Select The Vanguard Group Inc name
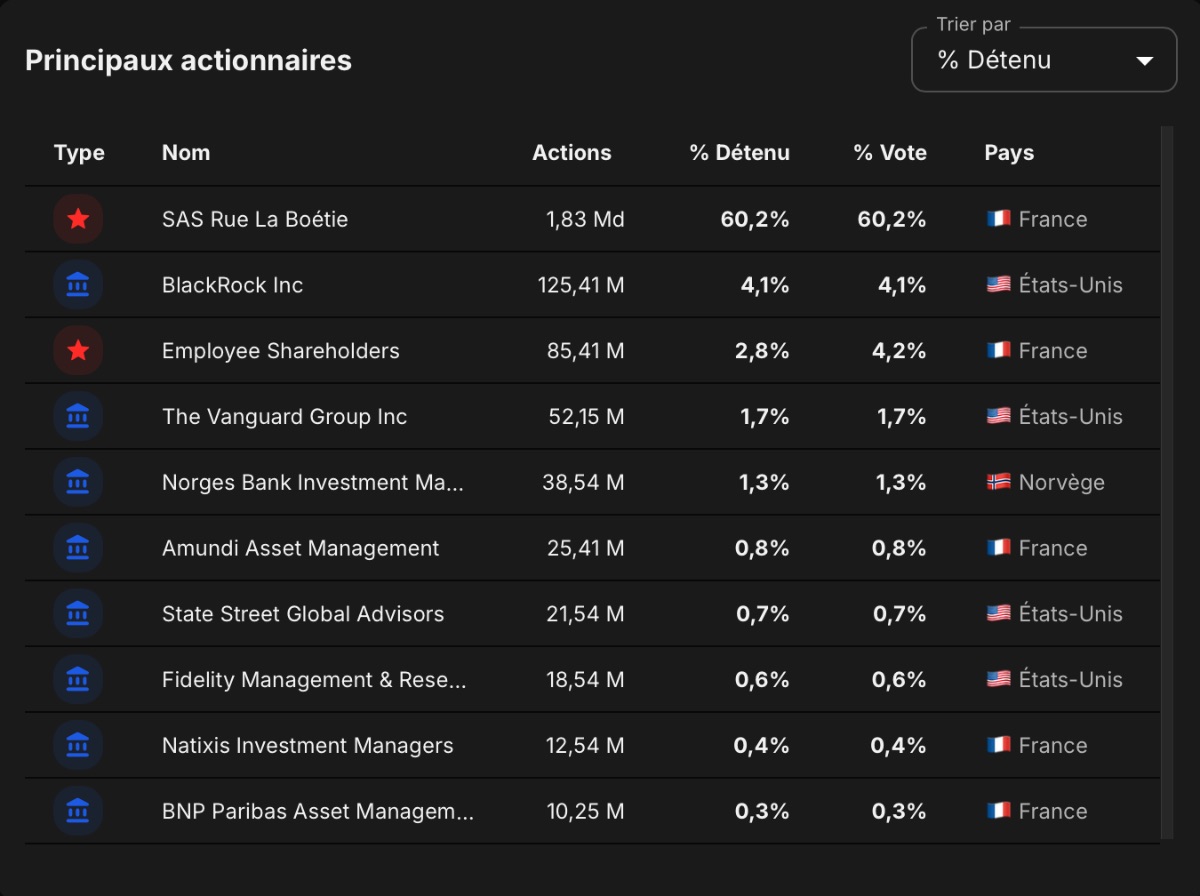1200x896 pixels. click(x=285, y=417)
